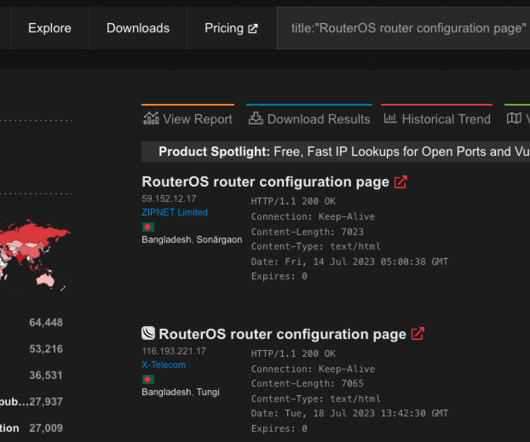The width and height of the screenshot is (530, 442).
Task: Click the count 36,531
Action: (x=46, y=375)
